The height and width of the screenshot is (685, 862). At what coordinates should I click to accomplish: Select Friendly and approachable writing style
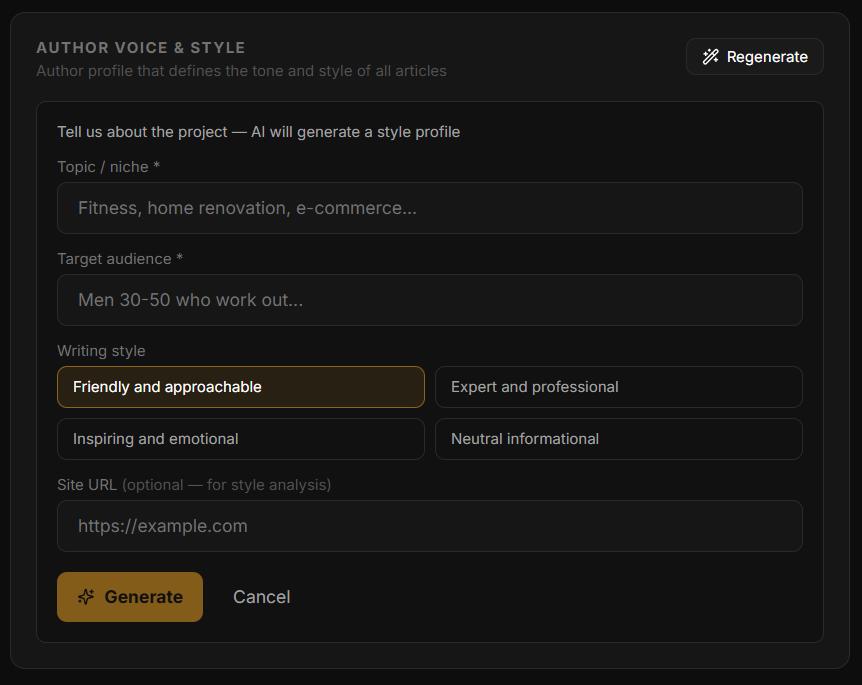[241, 387]
